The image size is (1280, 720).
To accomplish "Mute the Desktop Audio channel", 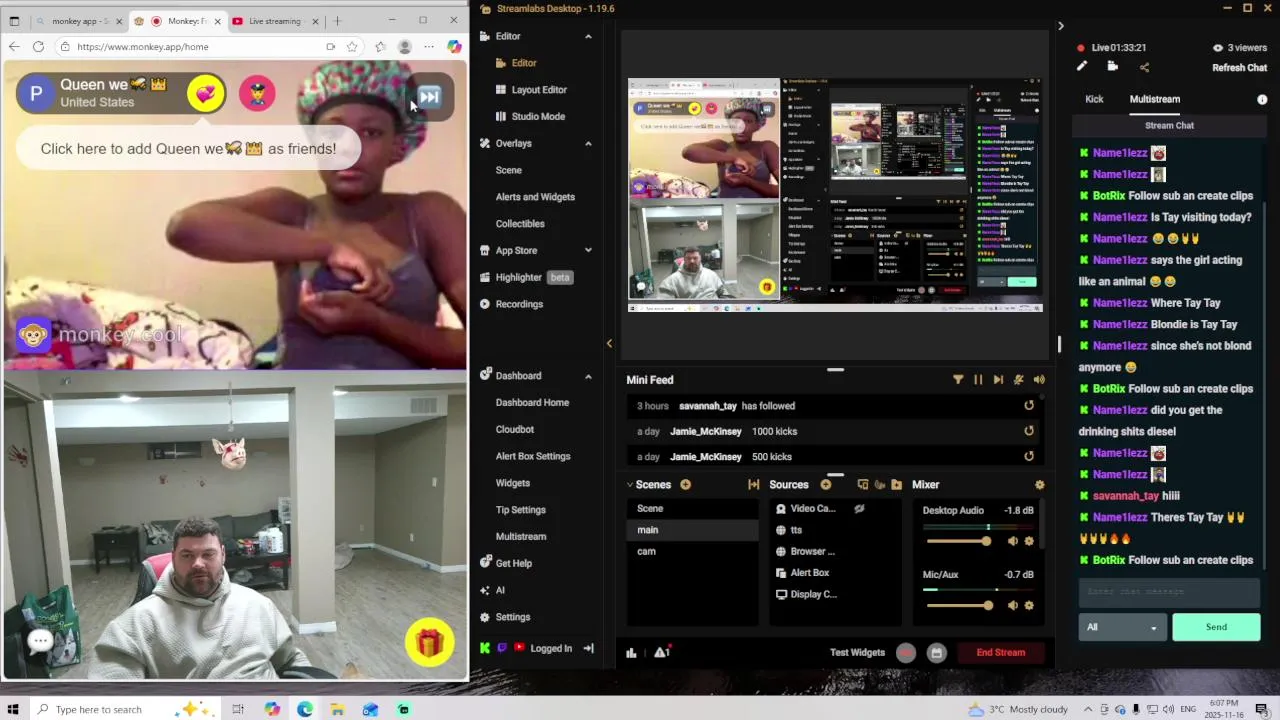I will click(1012, 541).
